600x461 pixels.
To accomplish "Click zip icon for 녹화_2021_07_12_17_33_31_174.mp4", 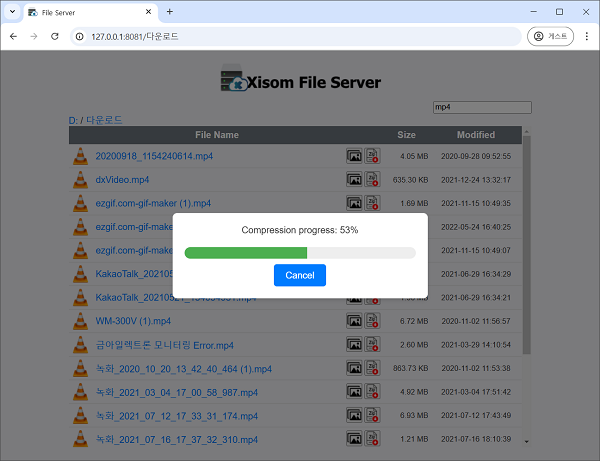I will coord(372,415).
